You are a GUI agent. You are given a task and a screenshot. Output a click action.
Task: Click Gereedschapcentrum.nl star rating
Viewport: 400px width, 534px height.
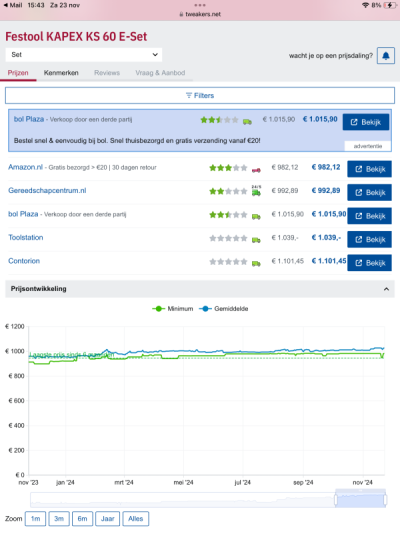[x=228, y=191]
